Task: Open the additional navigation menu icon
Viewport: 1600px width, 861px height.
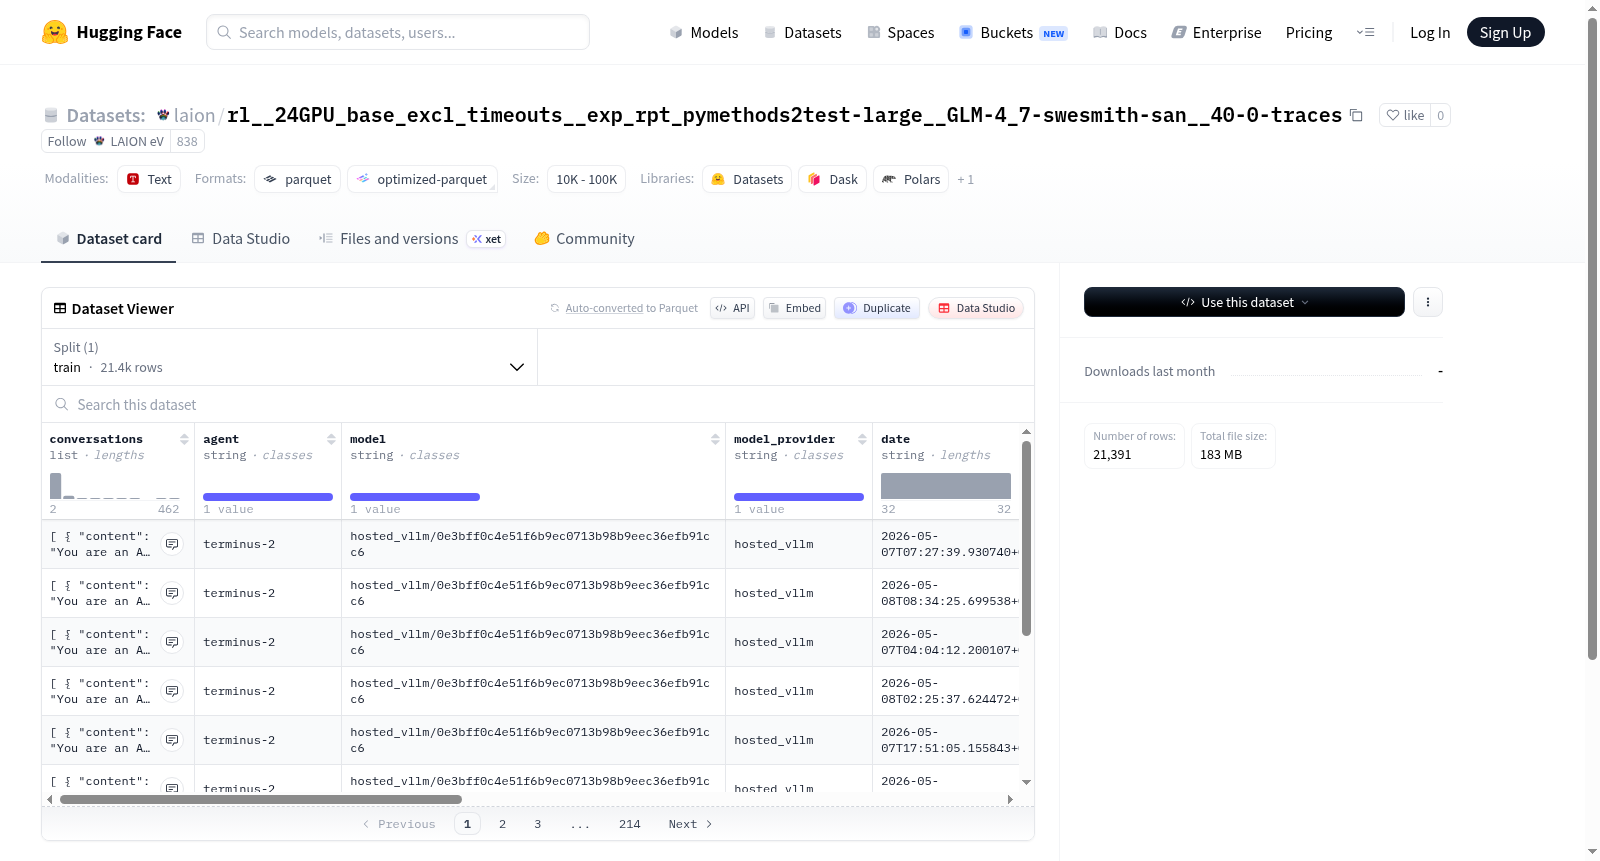Action: click(x=1365, y=33)
